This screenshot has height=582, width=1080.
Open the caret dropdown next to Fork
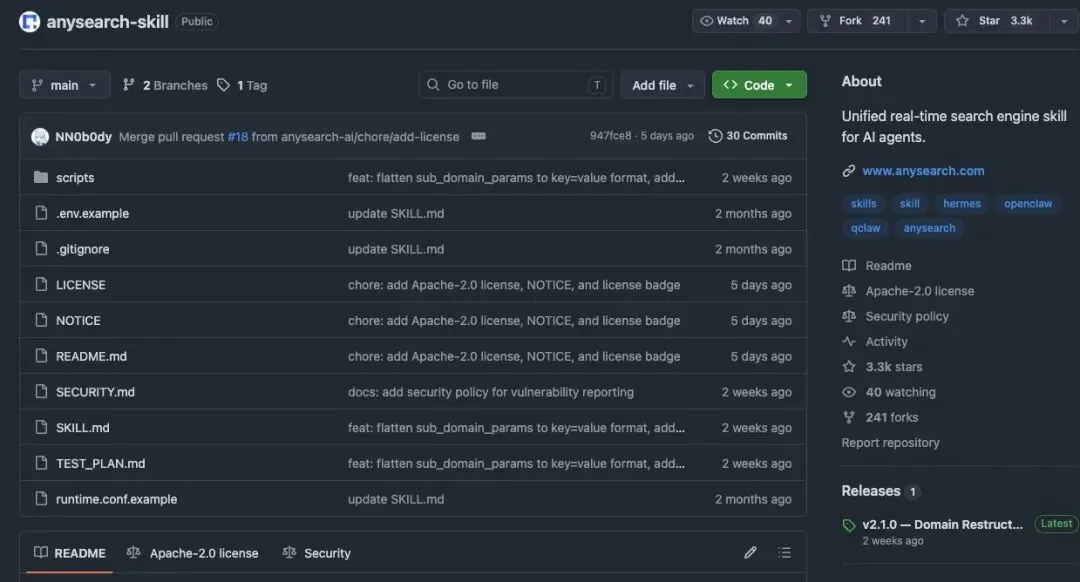pos(922,21)
